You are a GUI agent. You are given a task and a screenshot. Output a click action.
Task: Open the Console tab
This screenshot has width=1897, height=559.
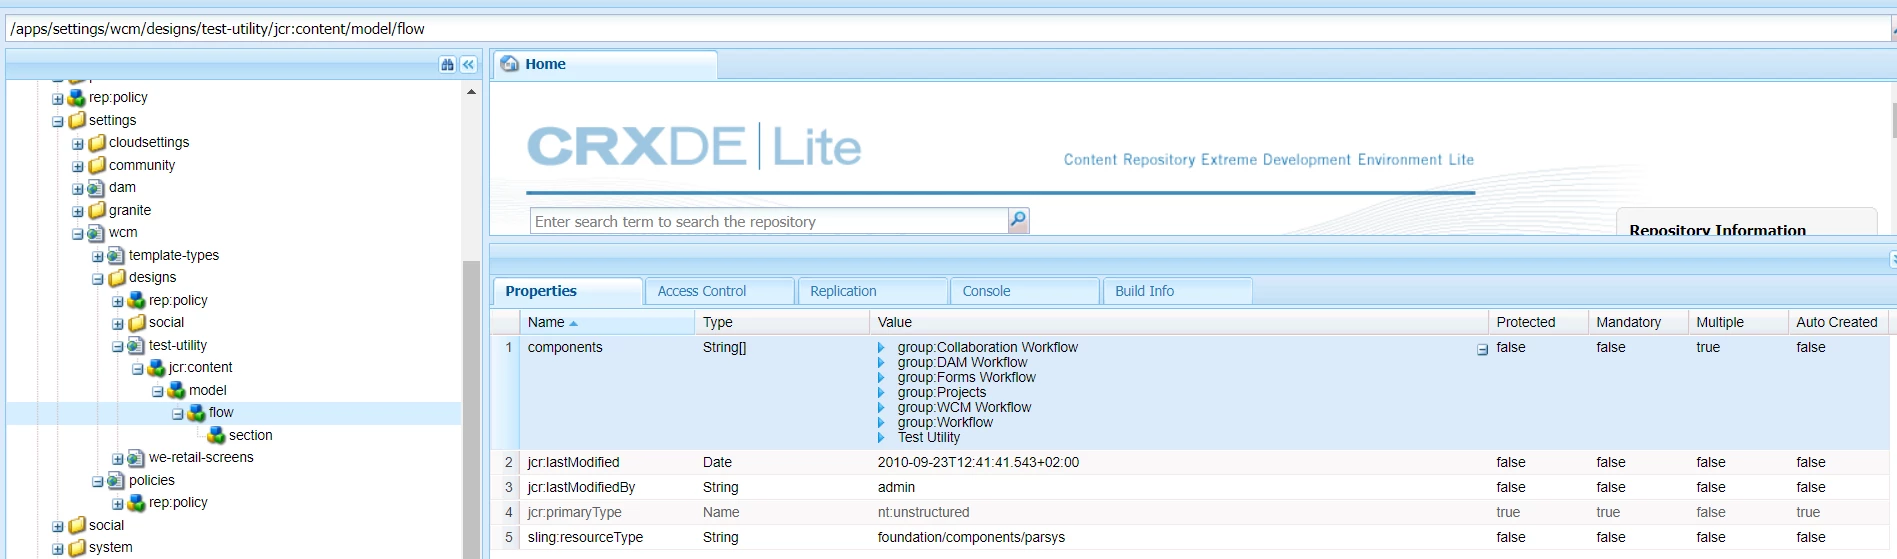pyautogui.click(x=1025, y=291)
